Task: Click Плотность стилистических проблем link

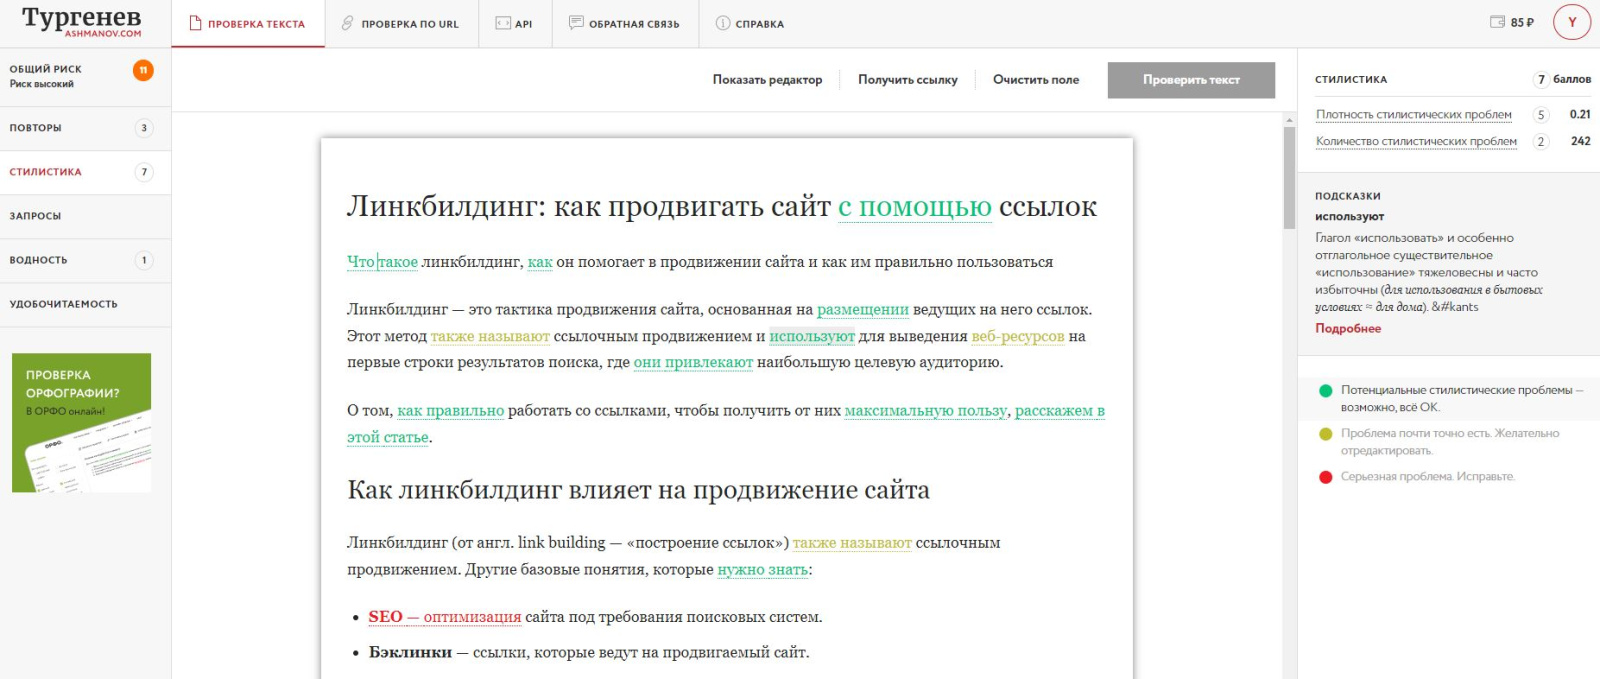Action: point(1414,115)
